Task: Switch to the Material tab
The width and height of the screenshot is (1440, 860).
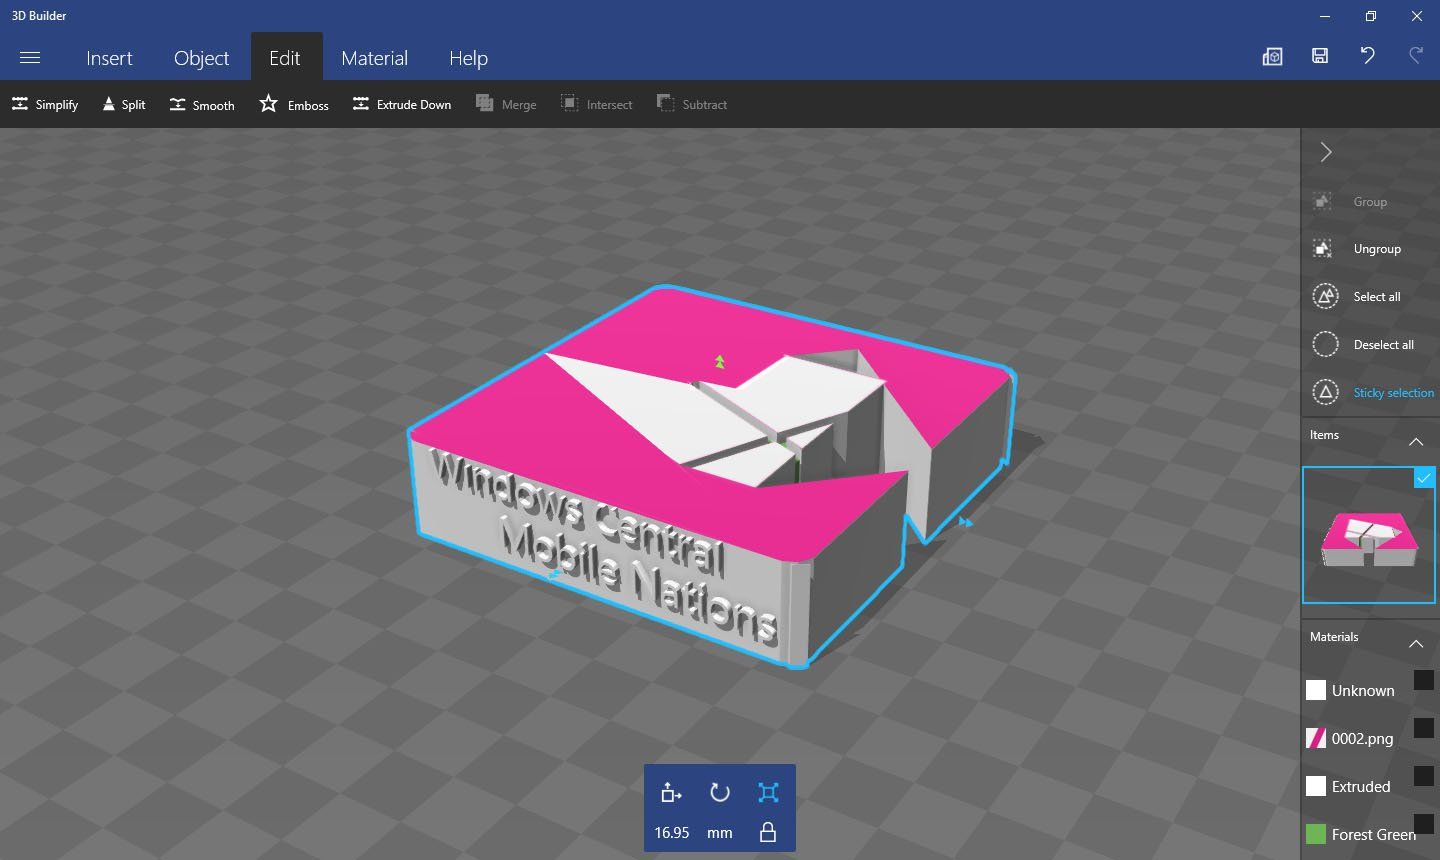Action: coord(375,57)
